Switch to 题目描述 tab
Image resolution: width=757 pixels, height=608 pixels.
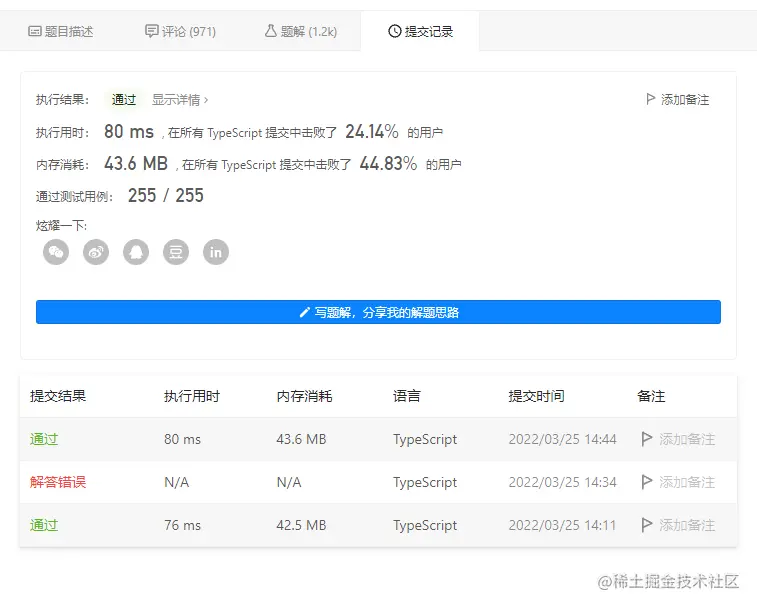[61, 31]
